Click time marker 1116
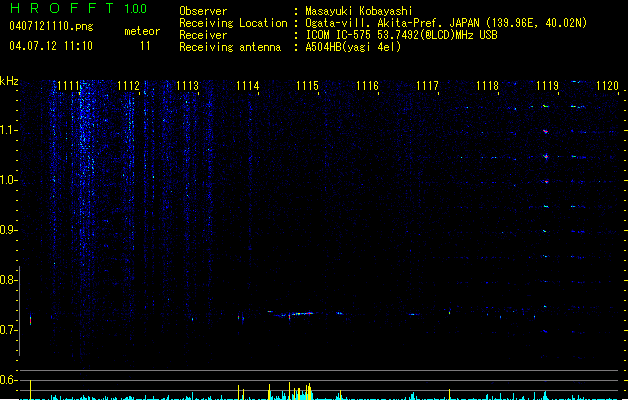Image resolution: width=629 pixels, height=400 pixels. click(x=367, y=86)
